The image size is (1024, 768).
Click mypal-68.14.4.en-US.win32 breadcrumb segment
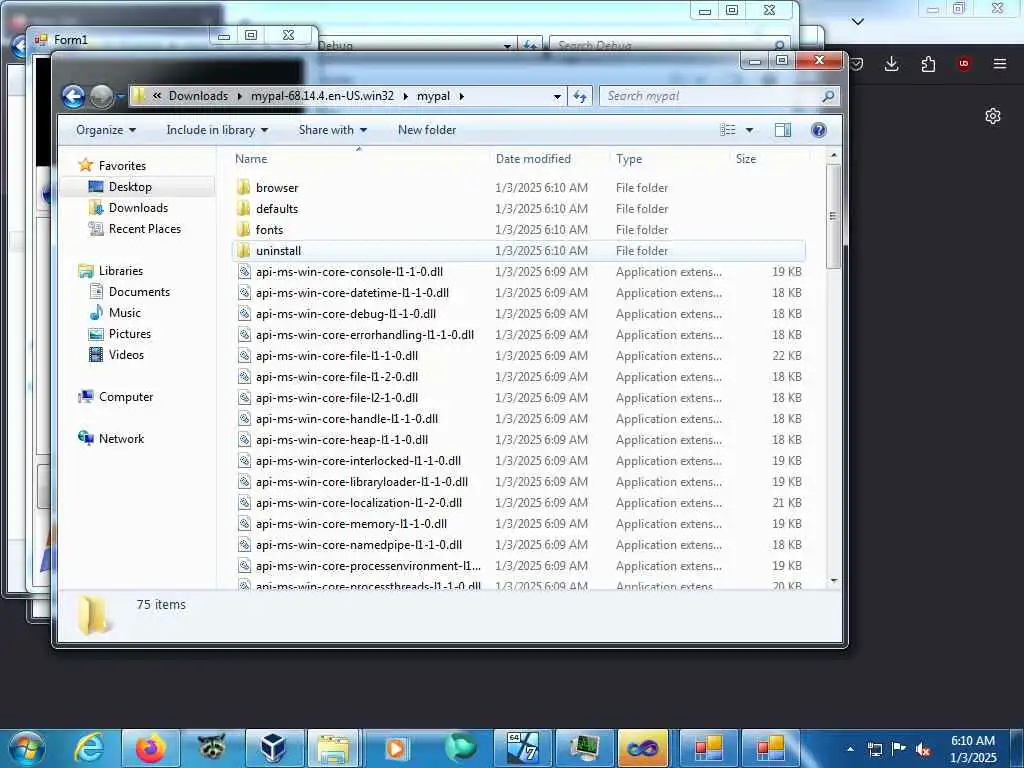click(323, 96)
